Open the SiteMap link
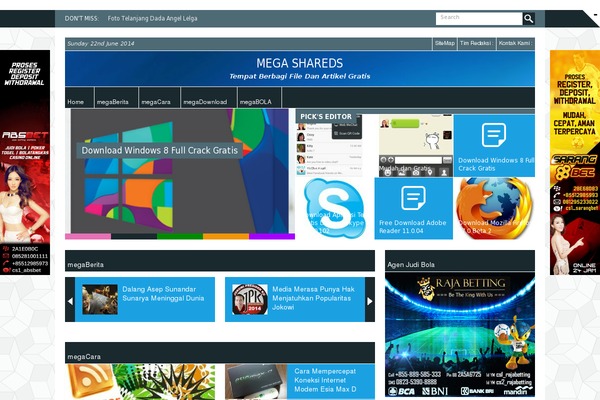 click(445, 43)
